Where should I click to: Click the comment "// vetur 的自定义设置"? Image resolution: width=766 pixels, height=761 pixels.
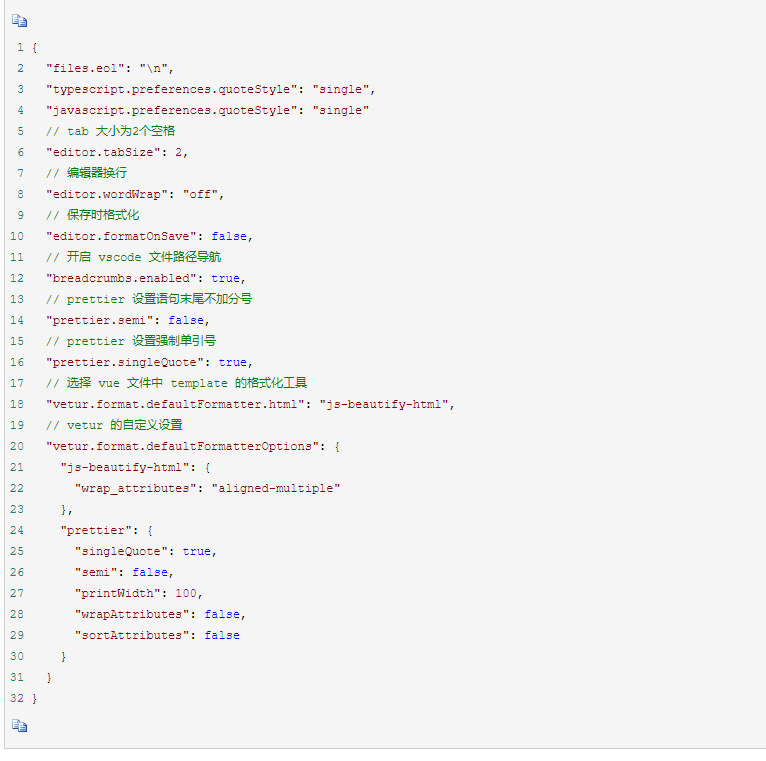(x=114, y=425)
